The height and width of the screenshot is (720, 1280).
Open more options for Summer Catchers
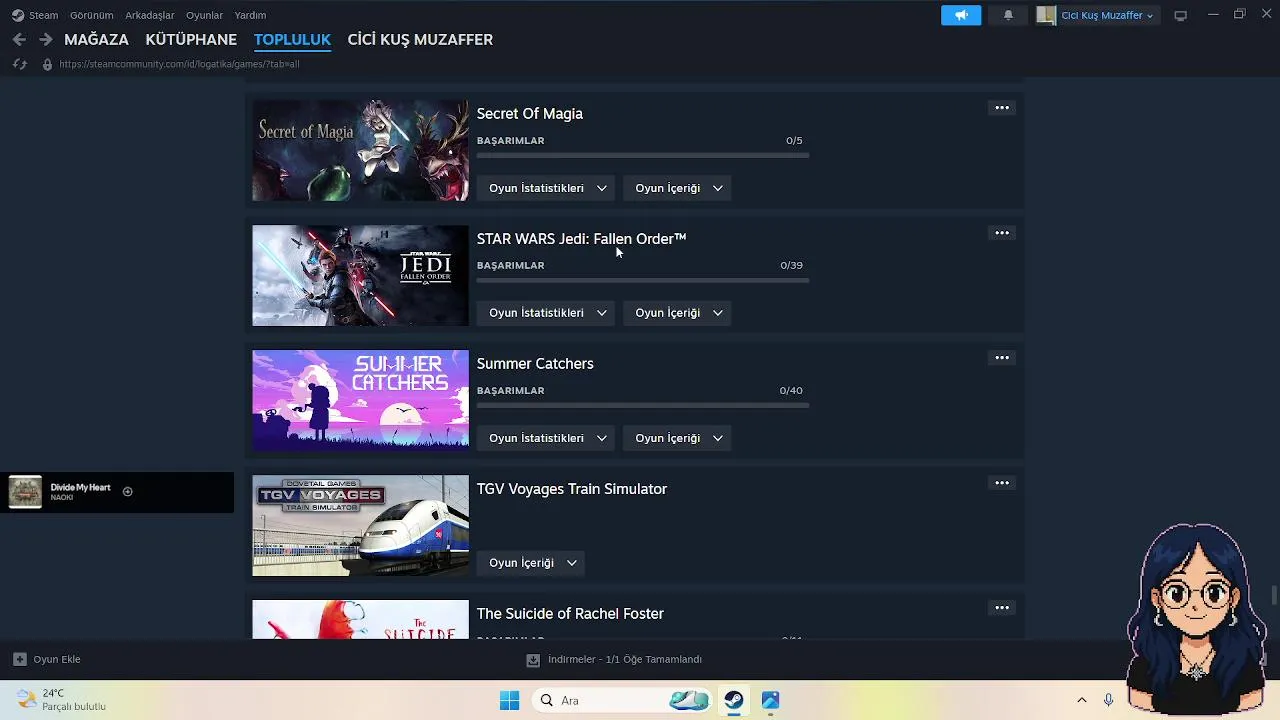(x=1002, y=358)
